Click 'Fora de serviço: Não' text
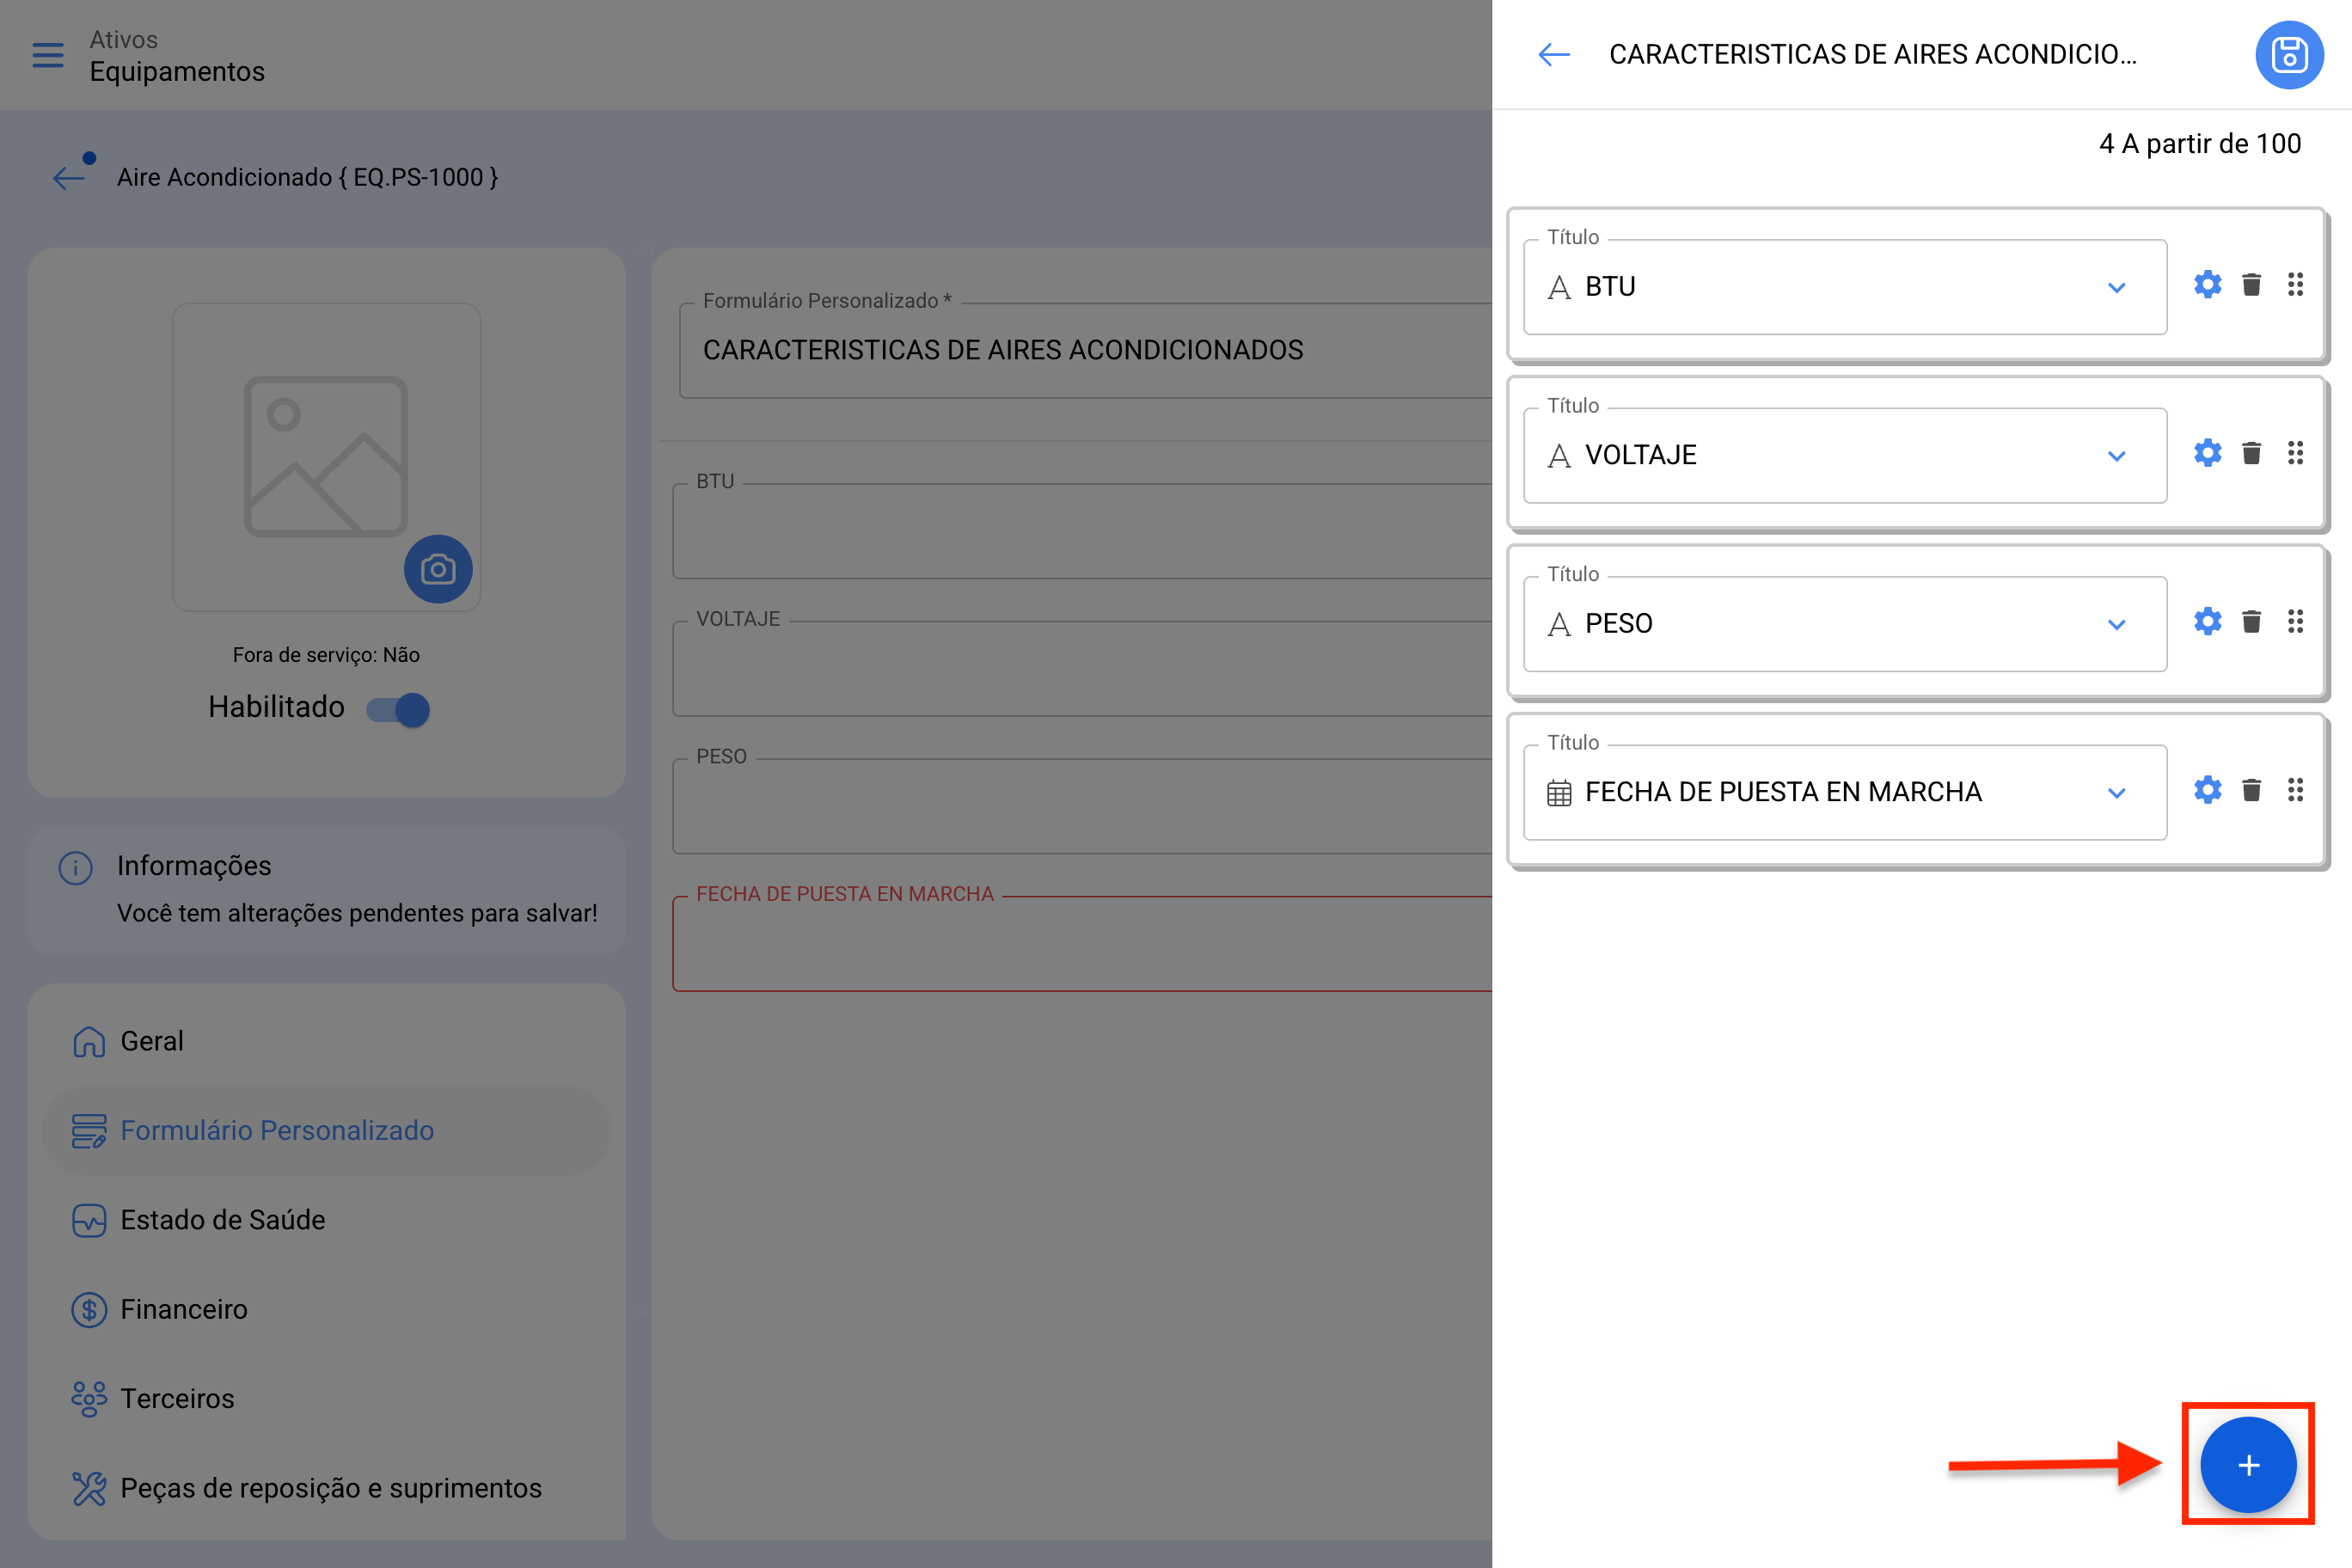Viewport: 2352px width, 1568px height. point(326,655)
